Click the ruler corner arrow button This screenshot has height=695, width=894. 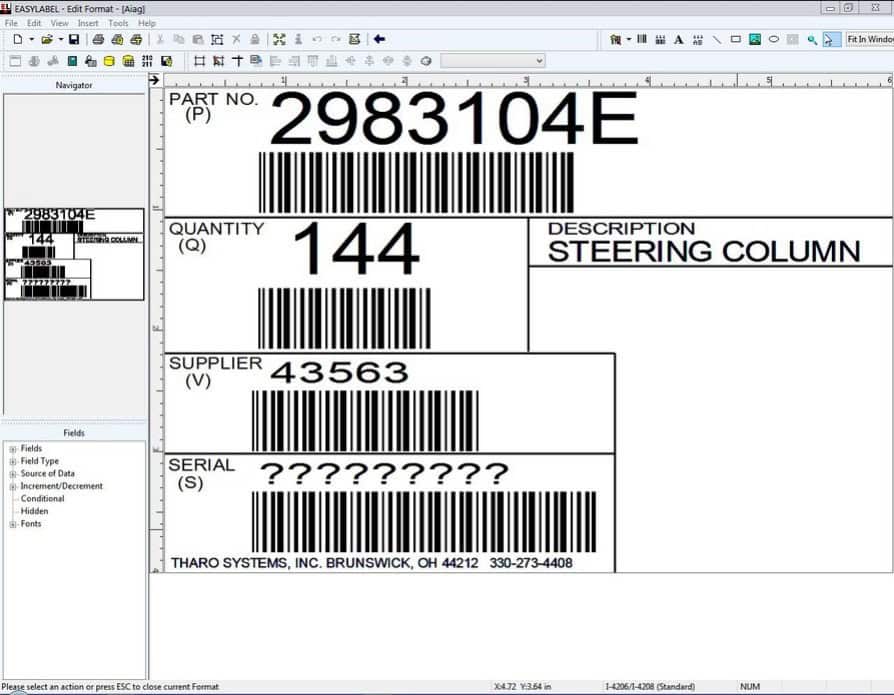pos(154,80)
